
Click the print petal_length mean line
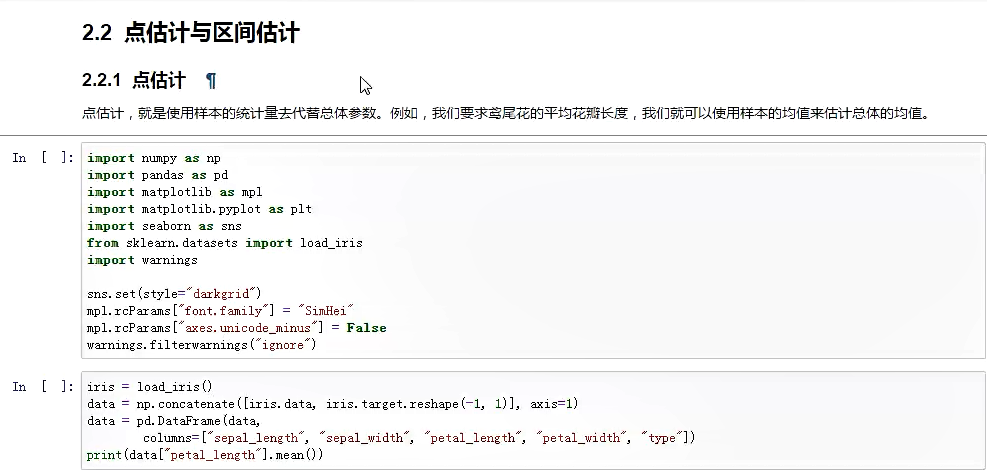(x=205, y=455)
